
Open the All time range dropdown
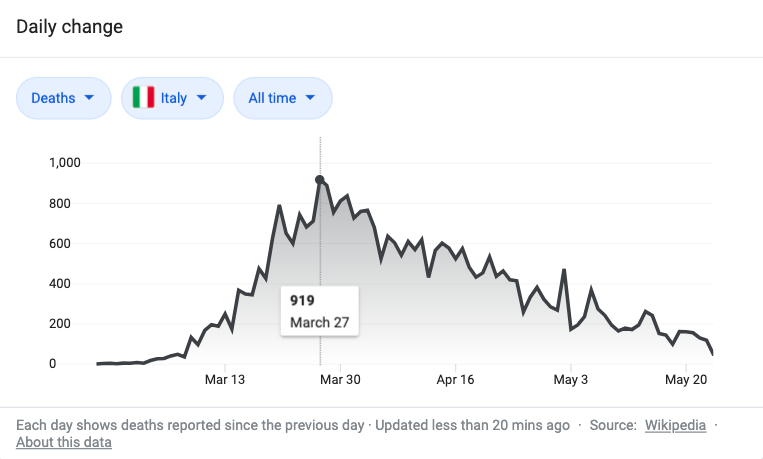click(282, 98)
